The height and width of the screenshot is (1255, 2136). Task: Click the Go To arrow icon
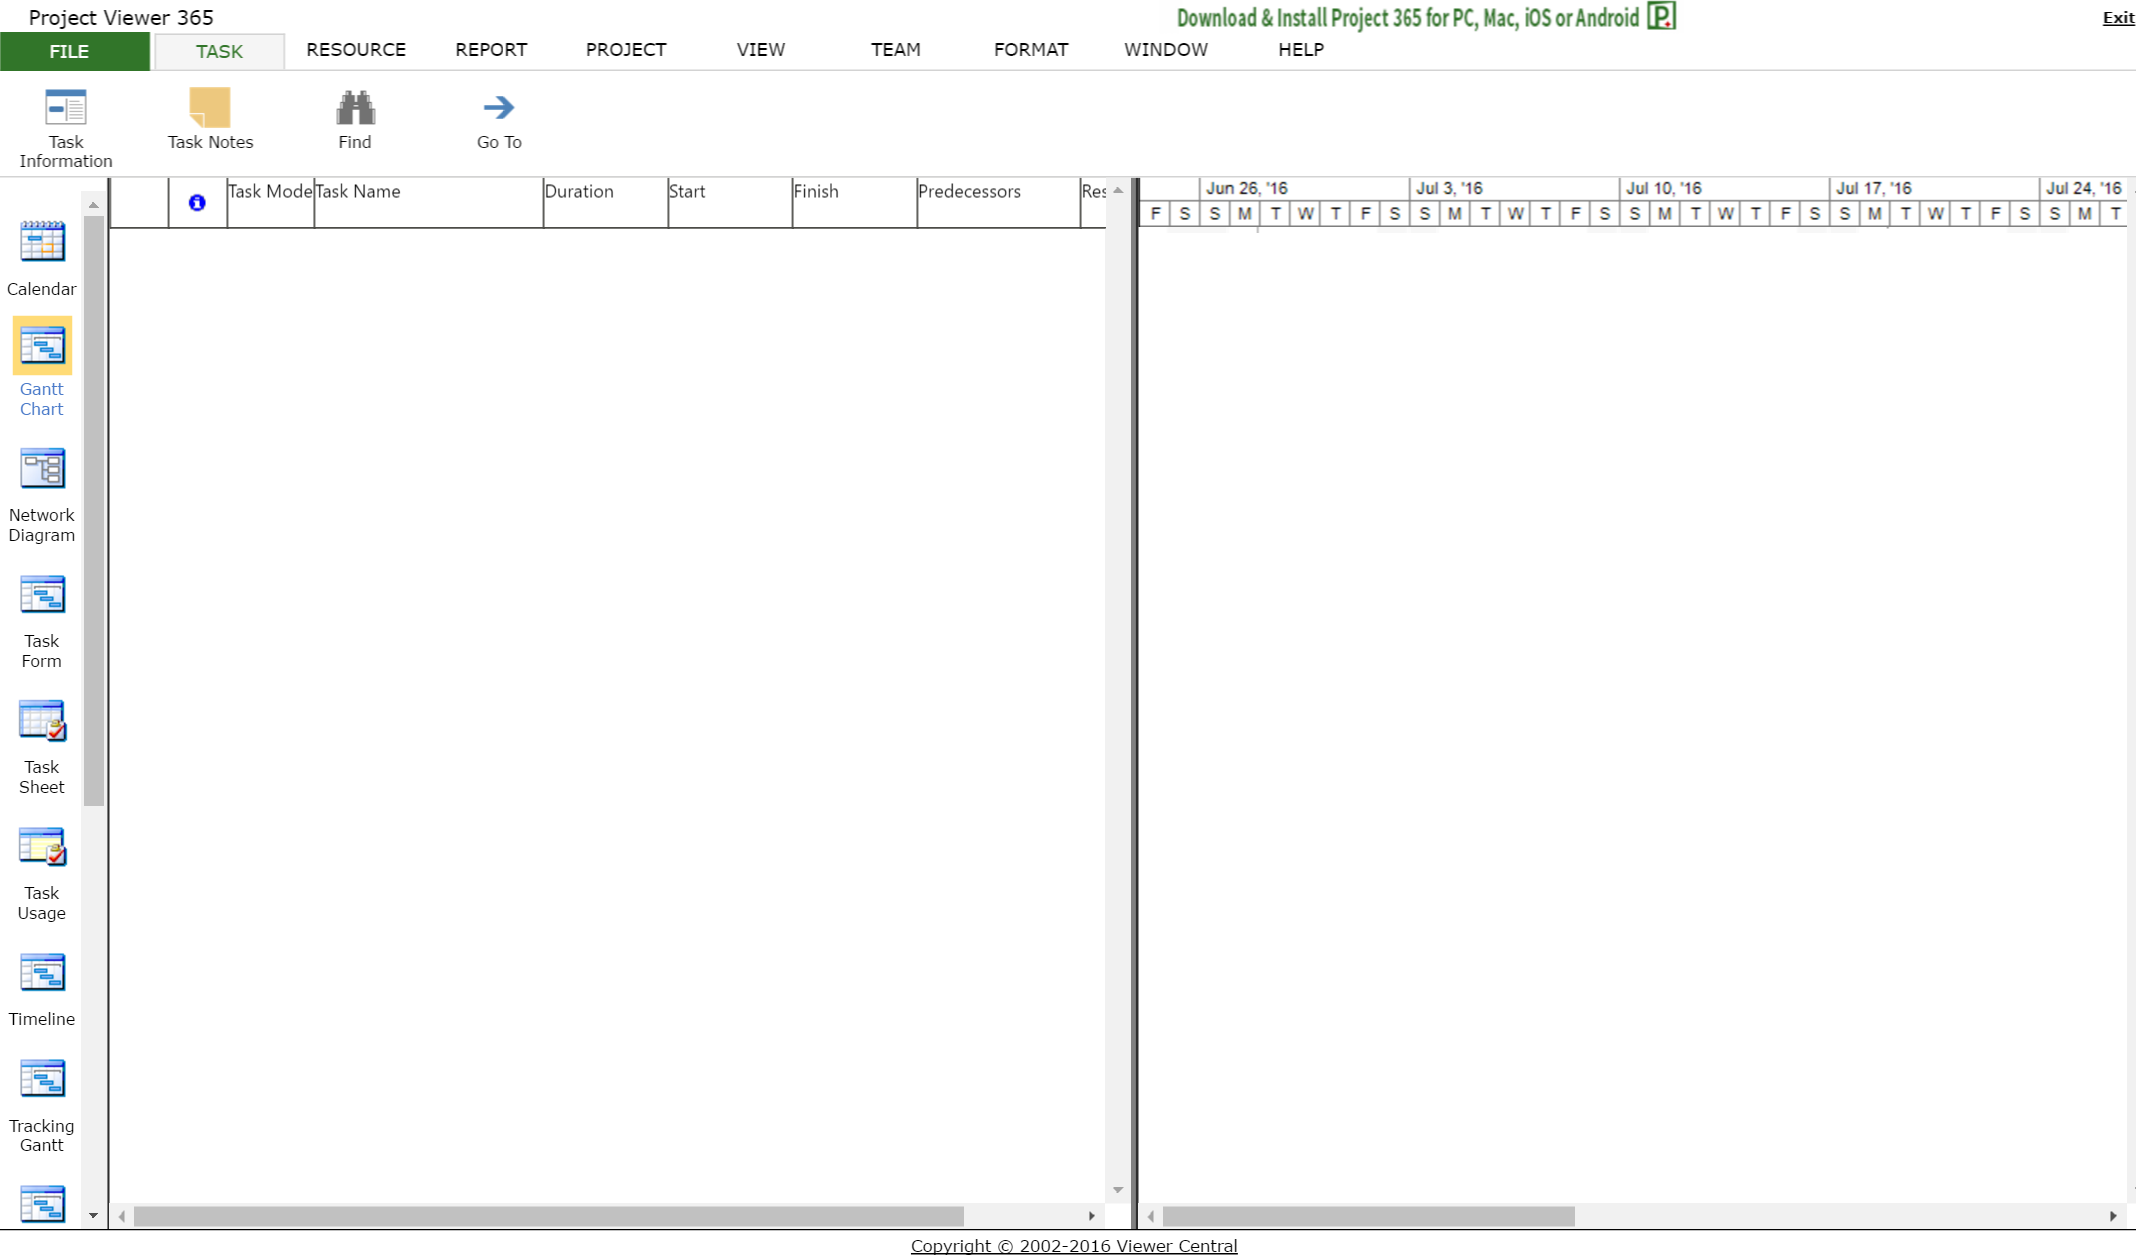tap(499, 108)
